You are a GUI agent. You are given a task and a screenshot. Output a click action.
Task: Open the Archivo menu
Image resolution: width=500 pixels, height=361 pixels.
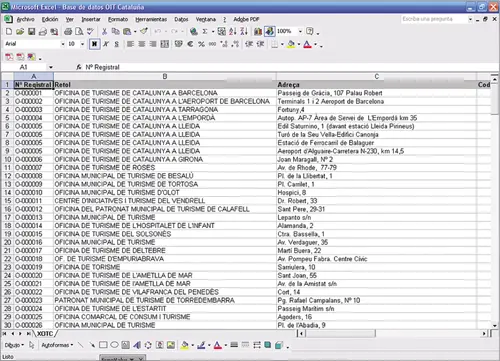pyautogui.click(x=26, y=19)
